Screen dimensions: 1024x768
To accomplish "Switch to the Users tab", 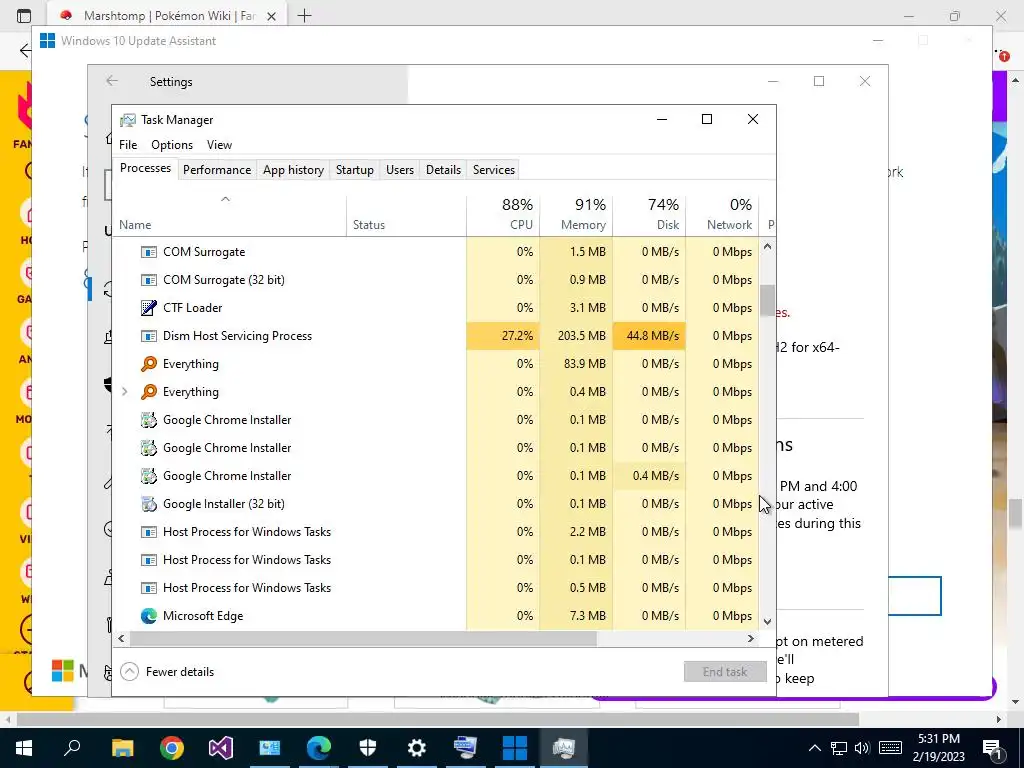I will click(400, 170).
